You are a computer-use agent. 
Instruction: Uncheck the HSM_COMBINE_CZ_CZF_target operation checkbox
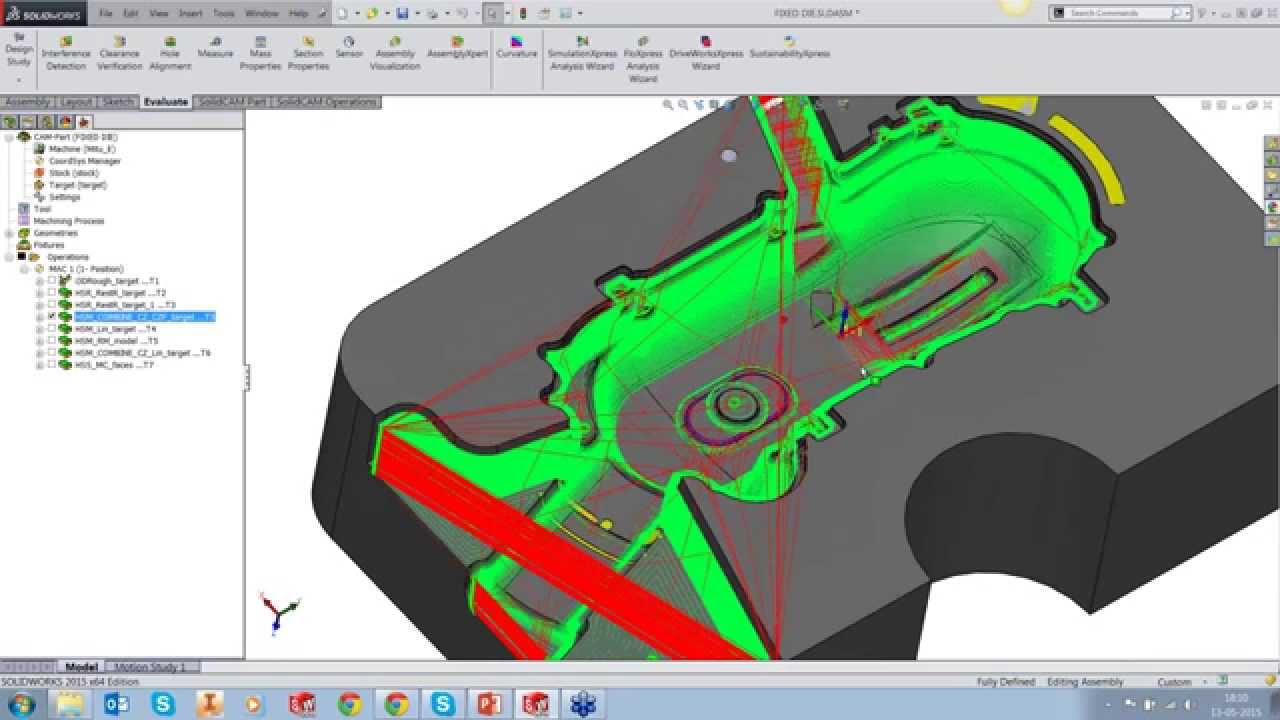pyautogui.click(x=52, y=317)
